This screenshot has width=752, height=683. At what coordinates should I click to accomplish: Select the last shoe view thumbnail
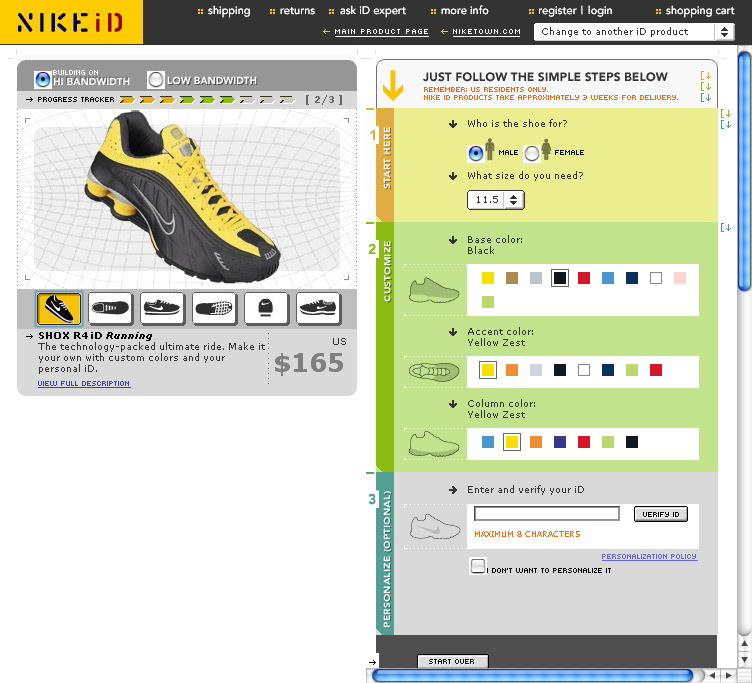[x=318, y=308]
